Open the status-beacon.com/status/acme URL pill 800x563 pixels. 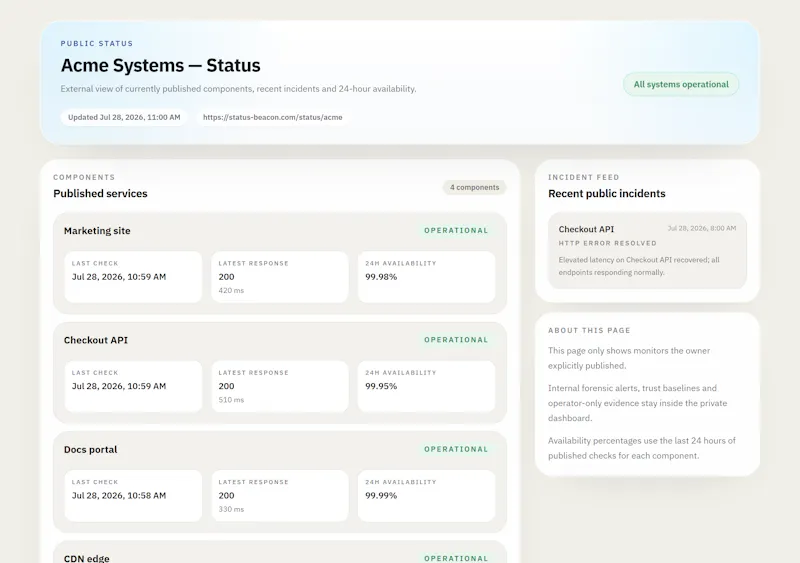[272, 117]
